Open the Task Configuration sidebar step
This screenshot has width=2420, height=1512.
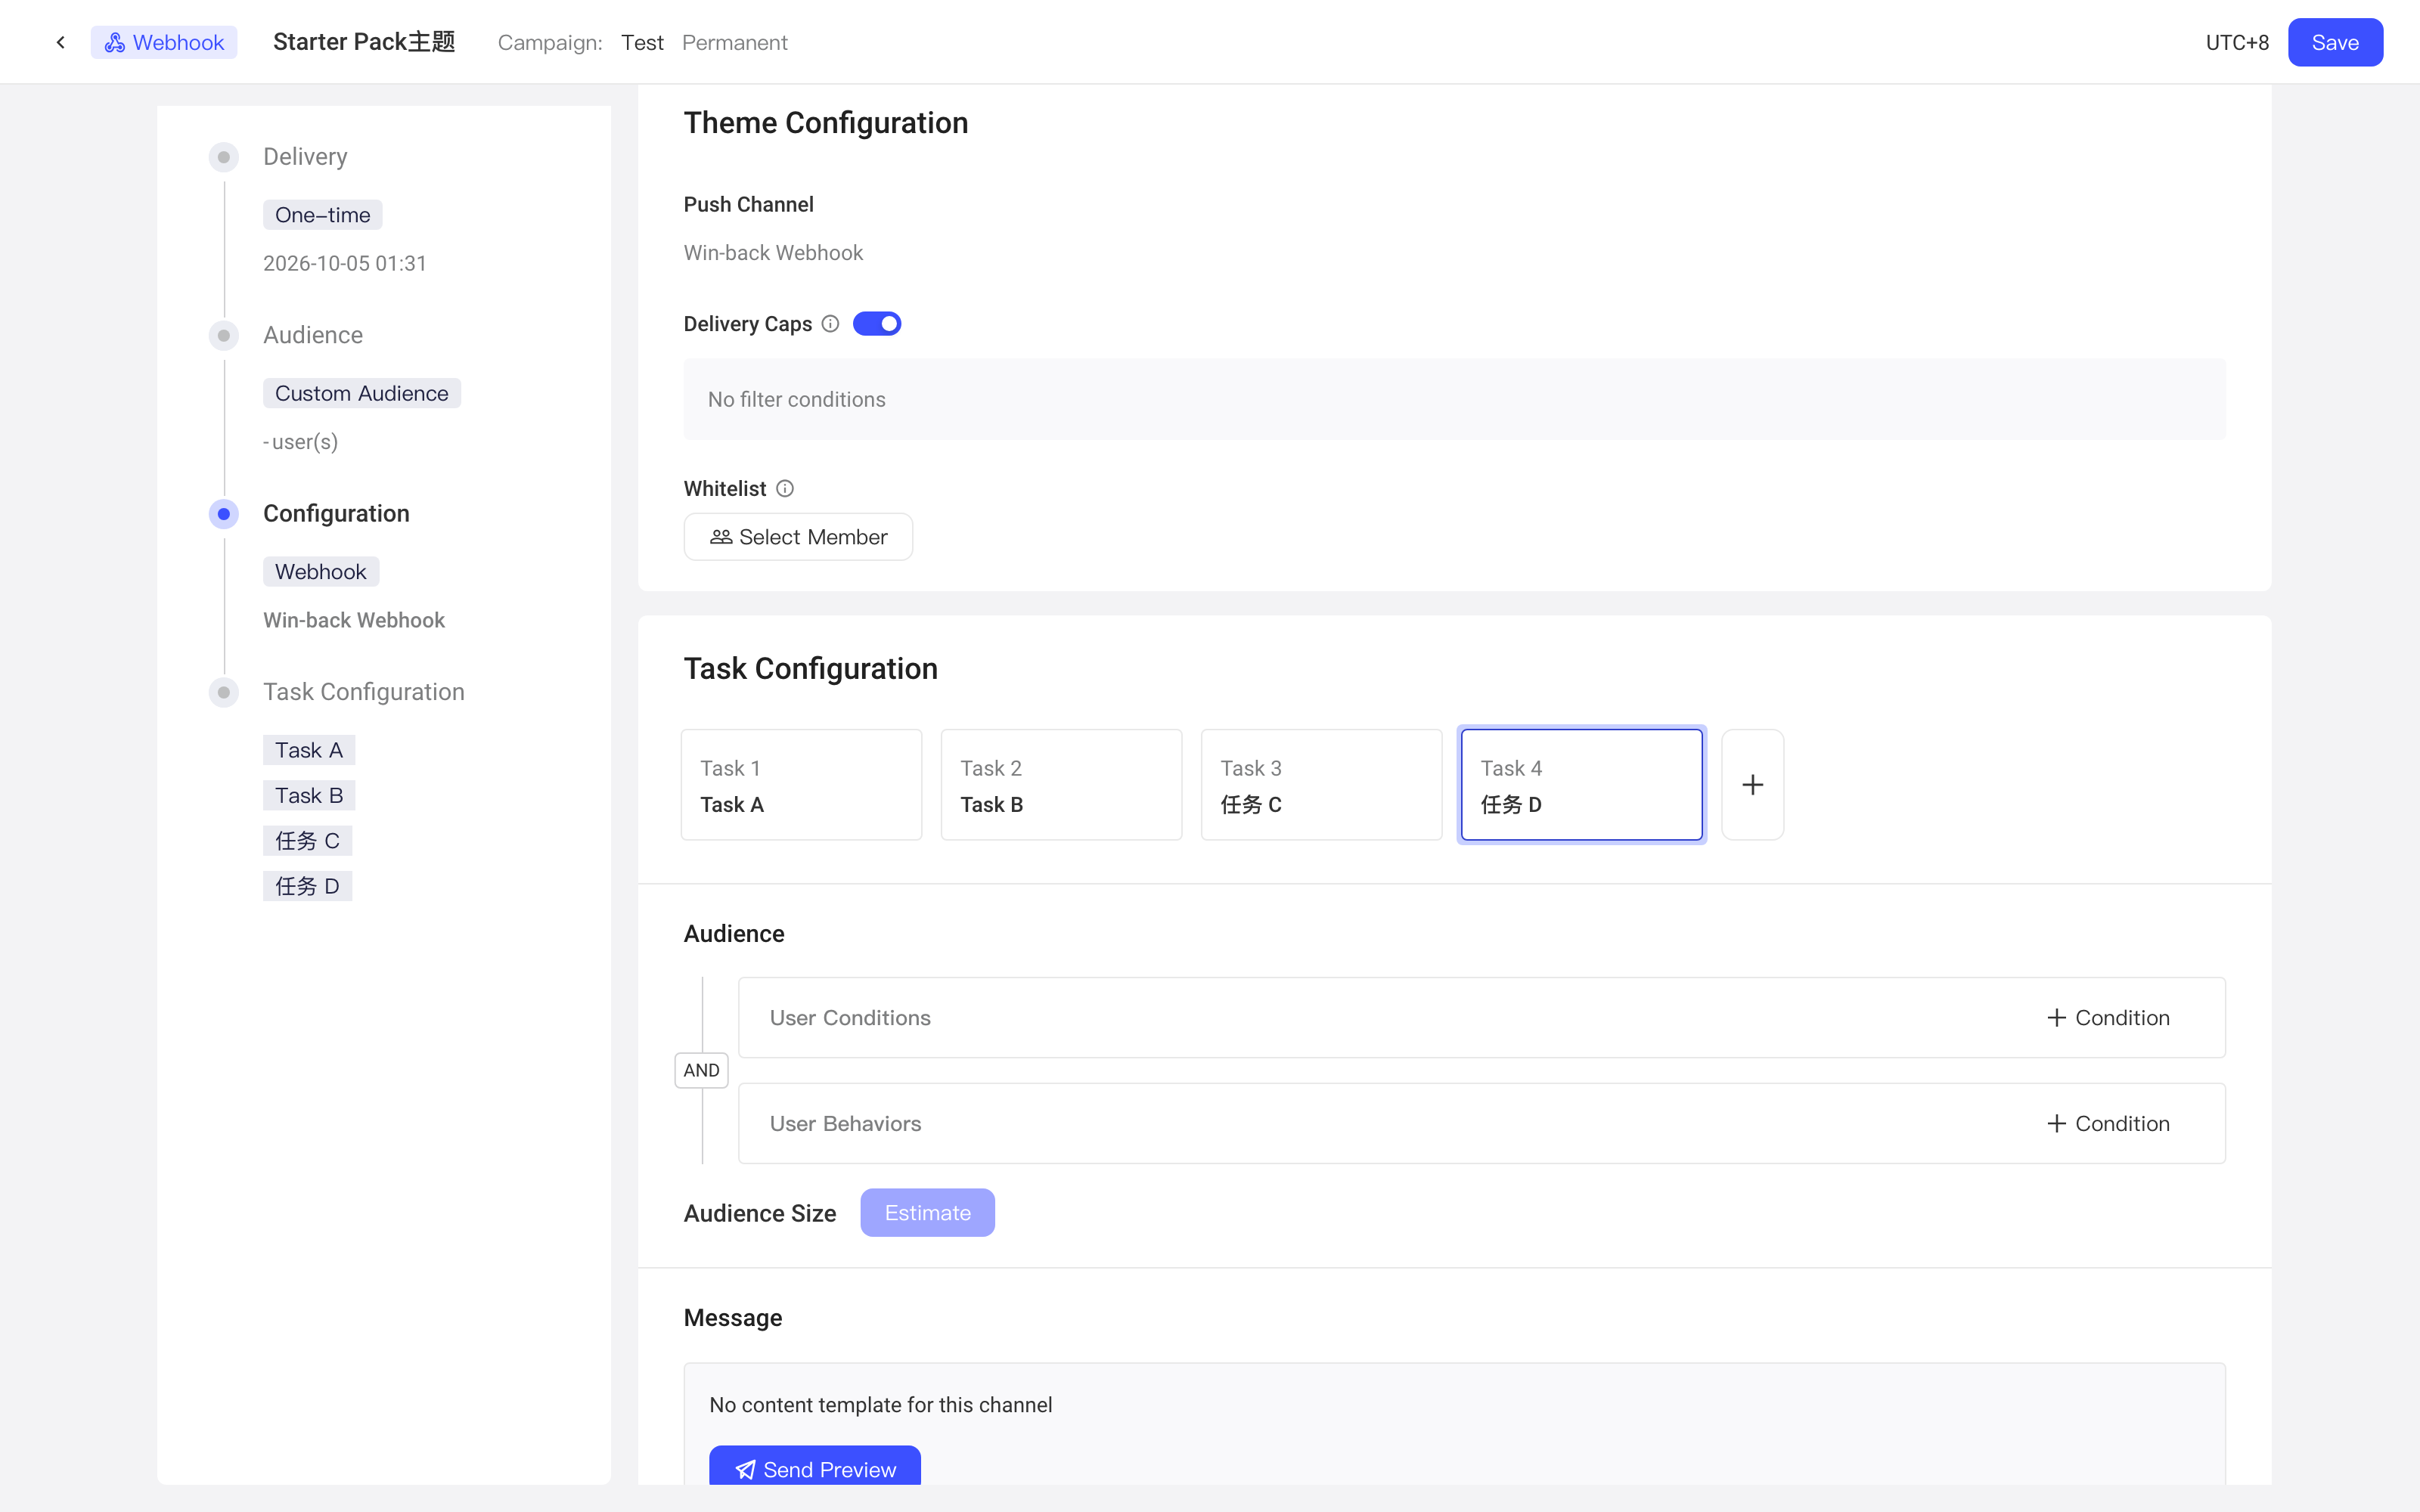(x=364, y=692)
